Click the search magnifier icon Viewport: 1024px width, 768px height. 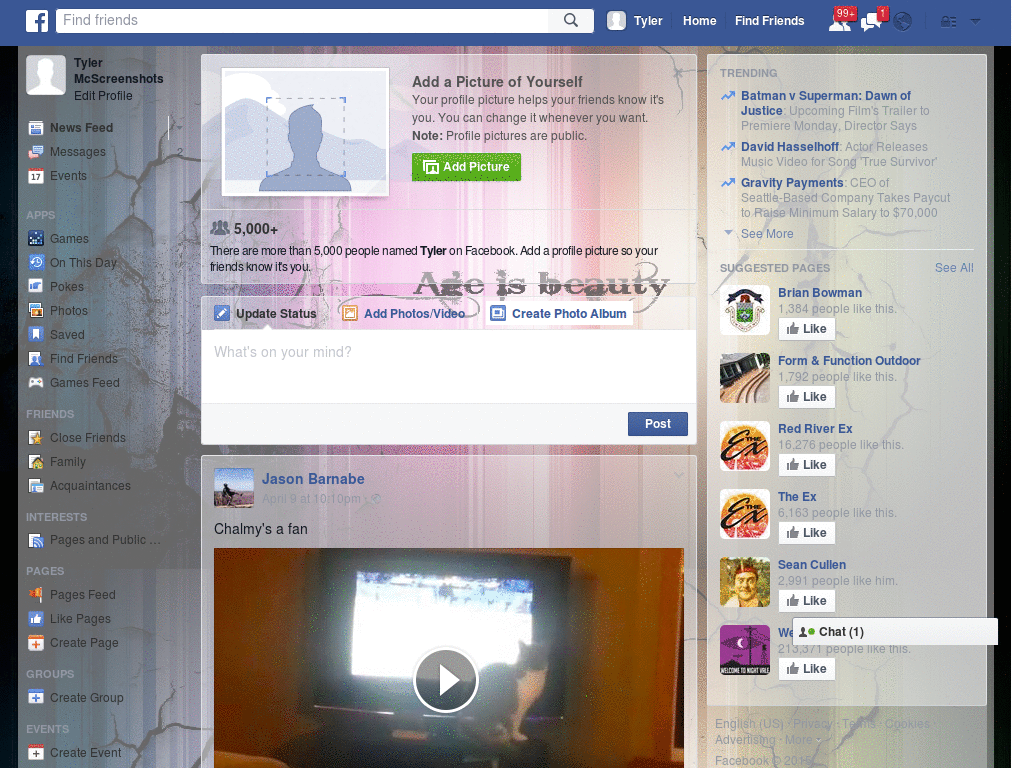[x=571, y=20]
